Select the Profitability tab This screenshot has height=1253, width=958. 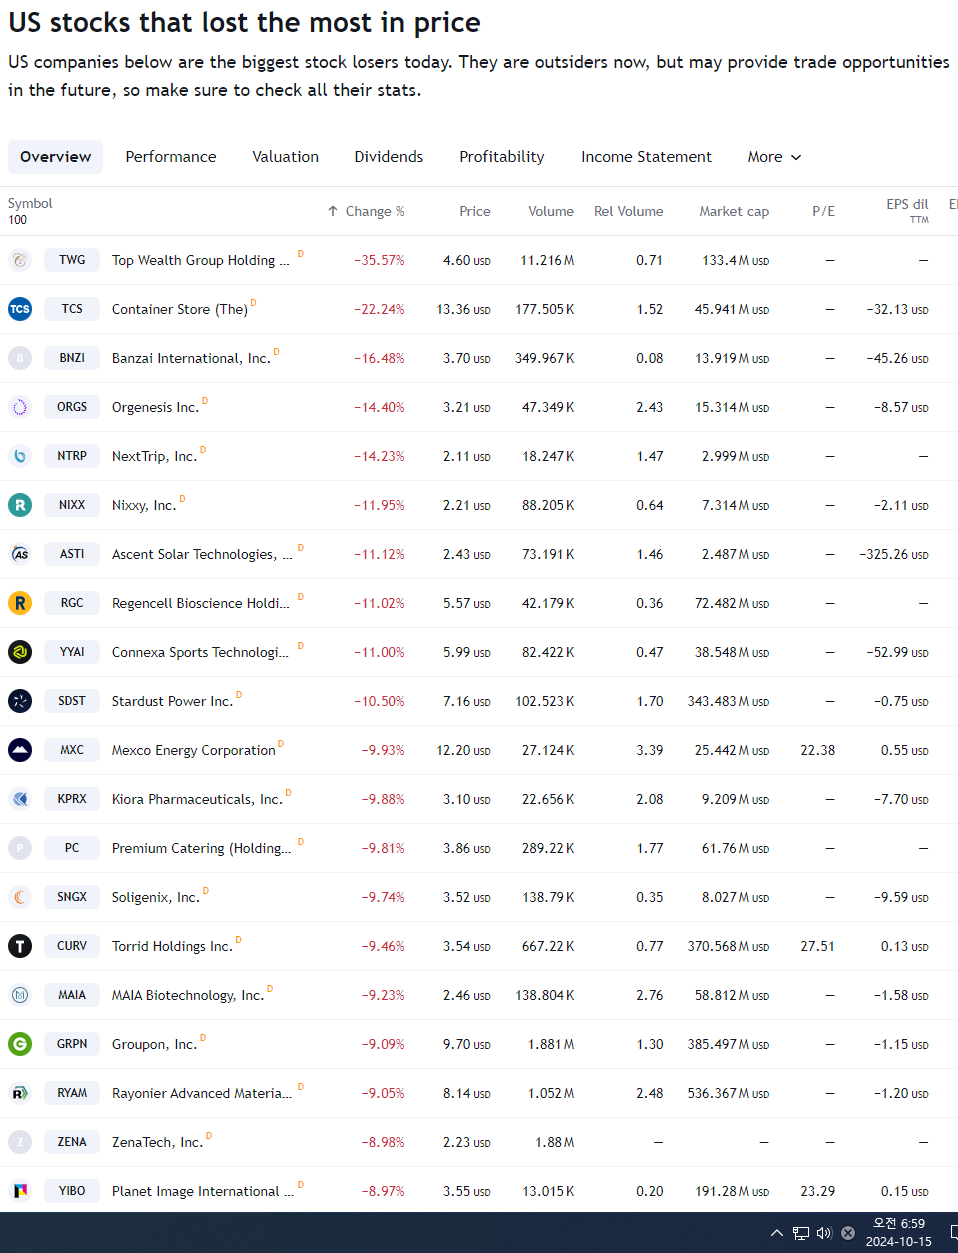(502, 157)
